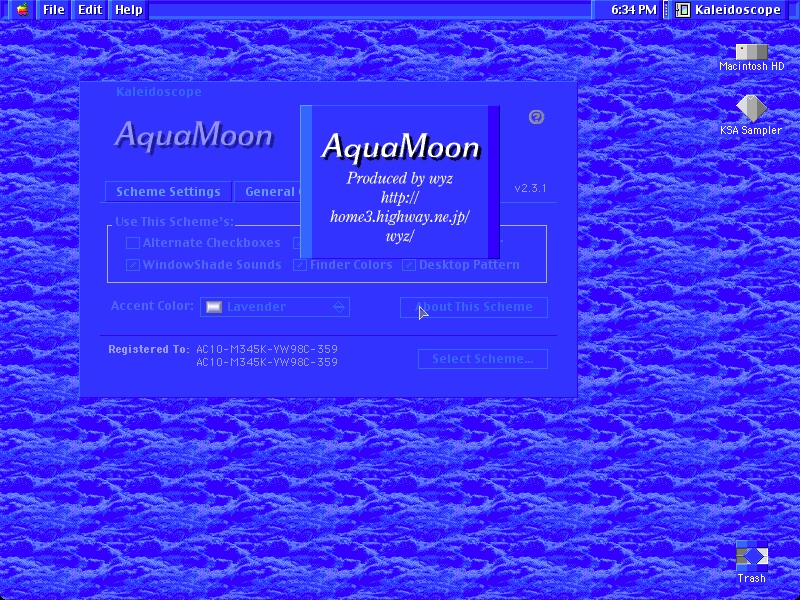Switch to the General tab

(269, 192)
